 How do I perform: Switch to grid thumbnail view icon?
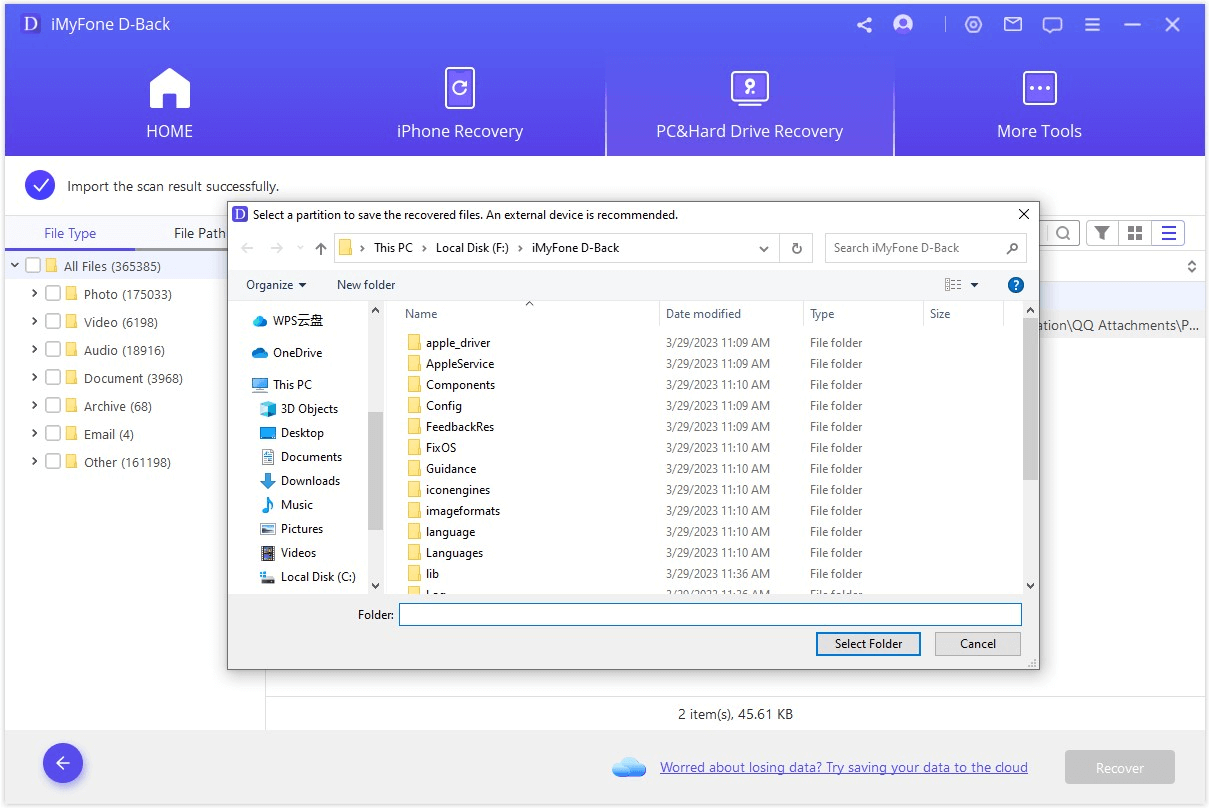(1134, 233)
